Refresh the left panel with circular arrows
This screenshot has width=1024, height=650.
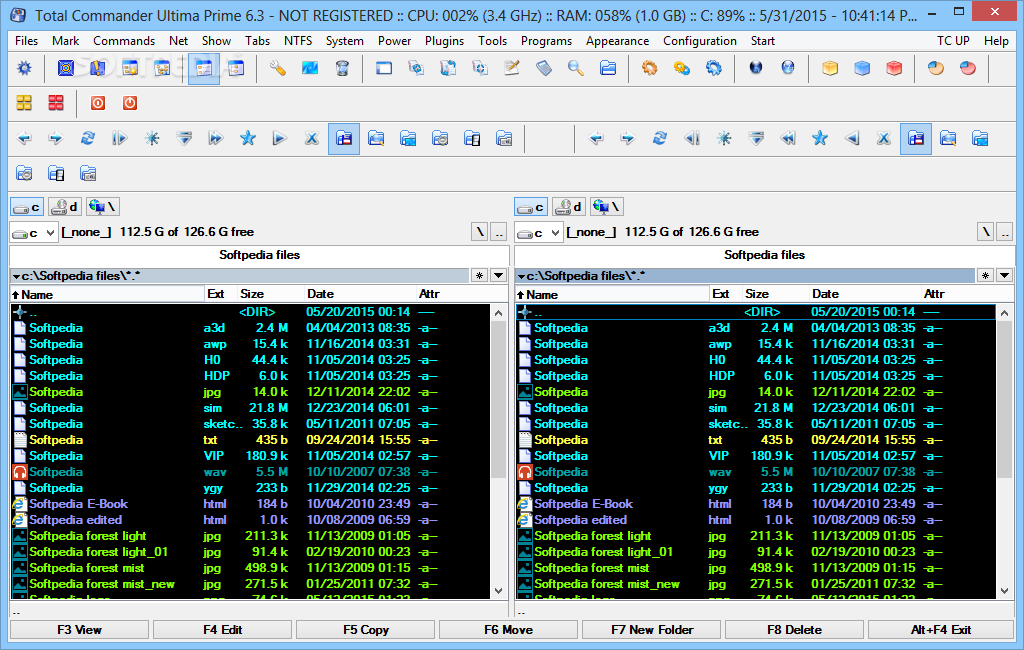[88, 138]
